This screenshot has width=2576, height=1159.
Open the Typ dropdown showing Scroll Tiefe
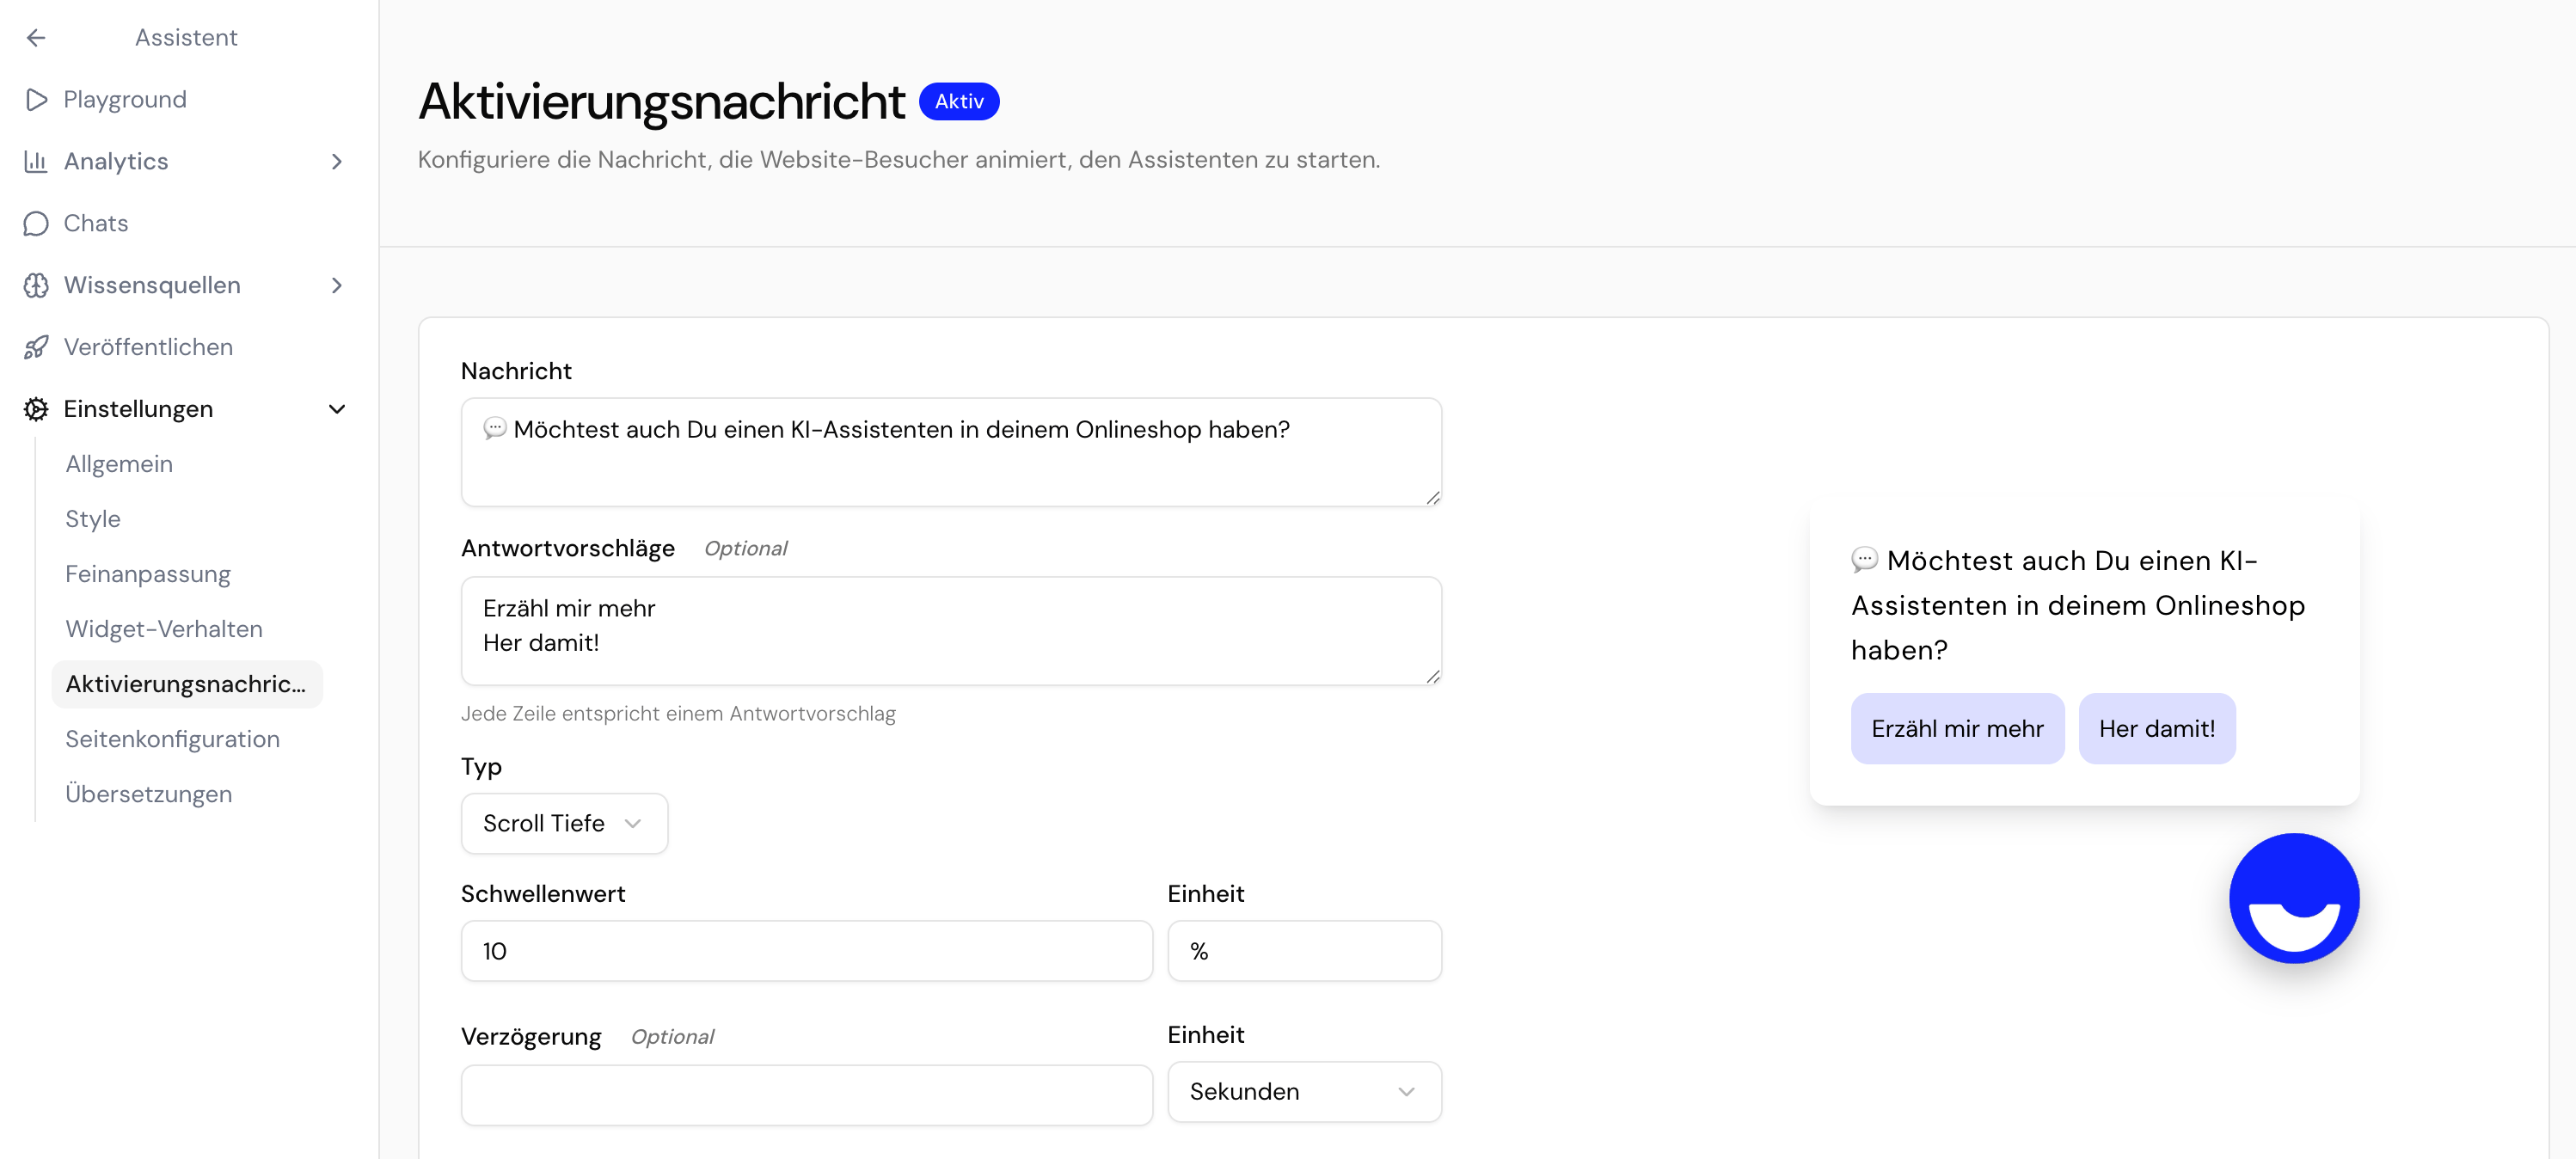coord(564,823)
